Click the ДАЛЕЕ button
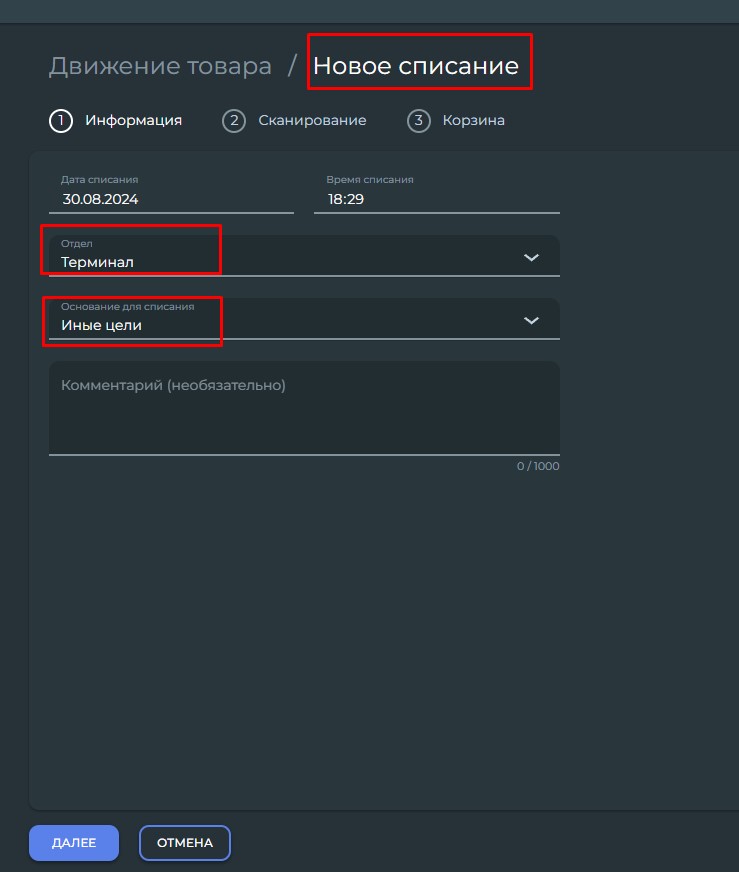The height and width of the screenshot is (872, 739). coord(74,843)
